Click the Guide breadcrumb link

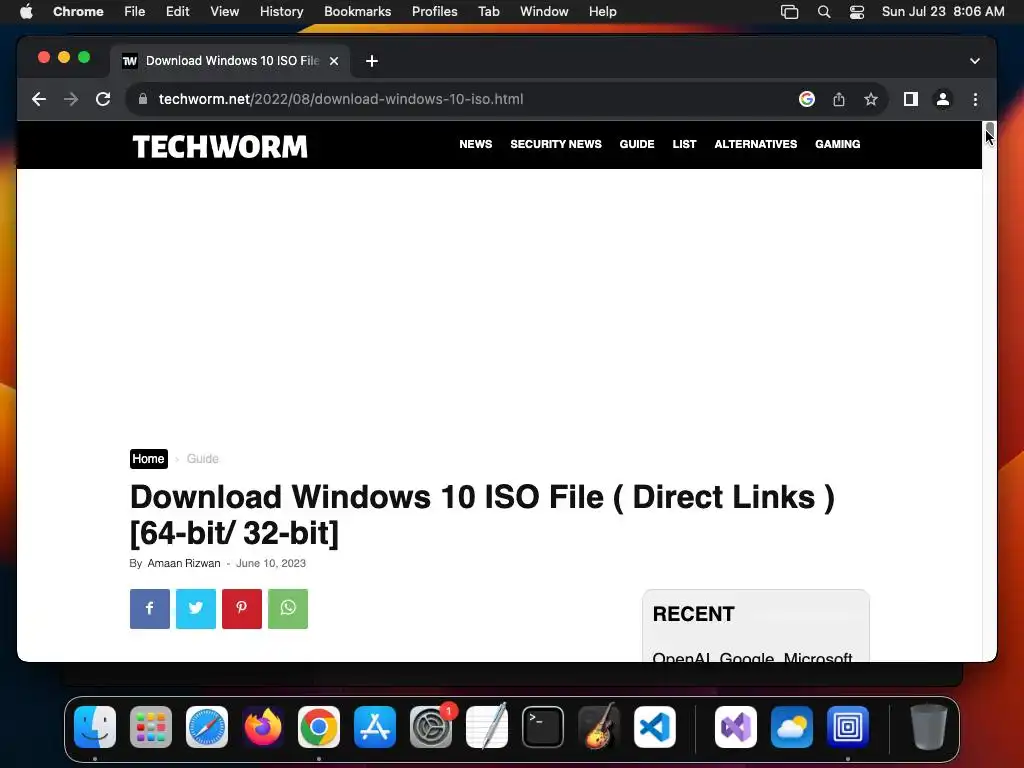coord(202,459)
